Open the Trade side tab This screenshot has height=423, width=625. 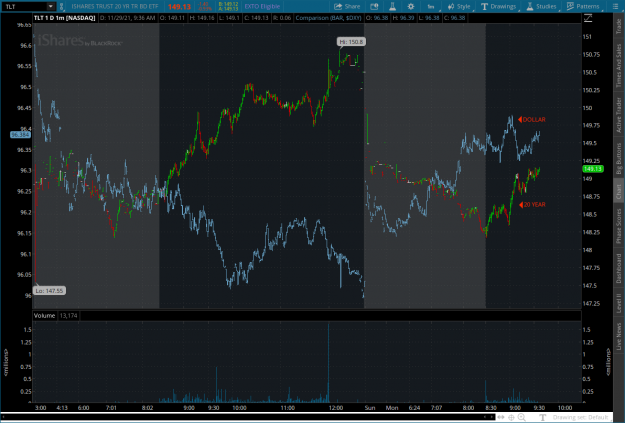pyautogui.click(x=619, y=26)
